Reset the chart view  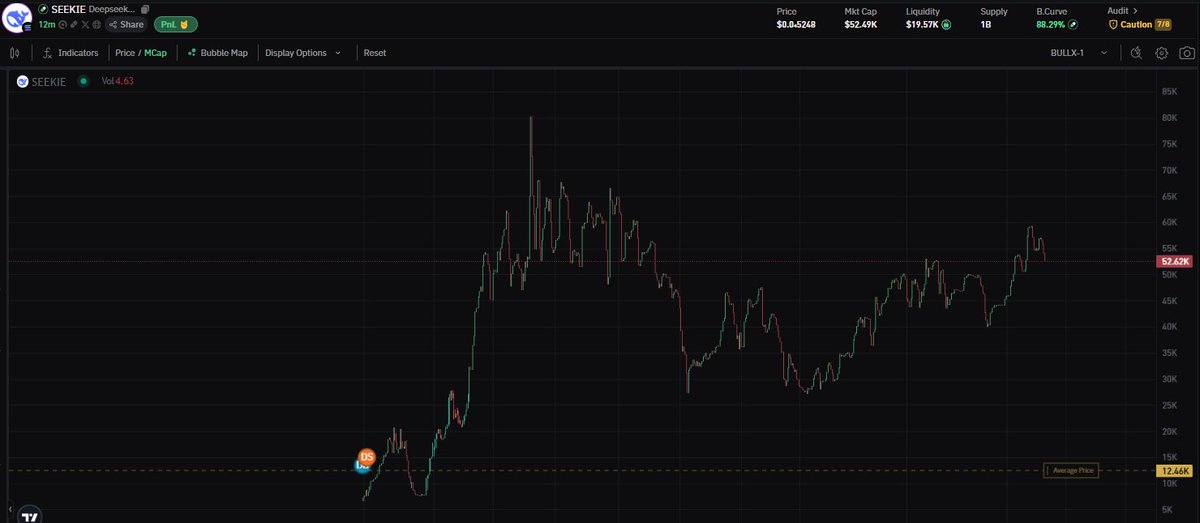375,53
